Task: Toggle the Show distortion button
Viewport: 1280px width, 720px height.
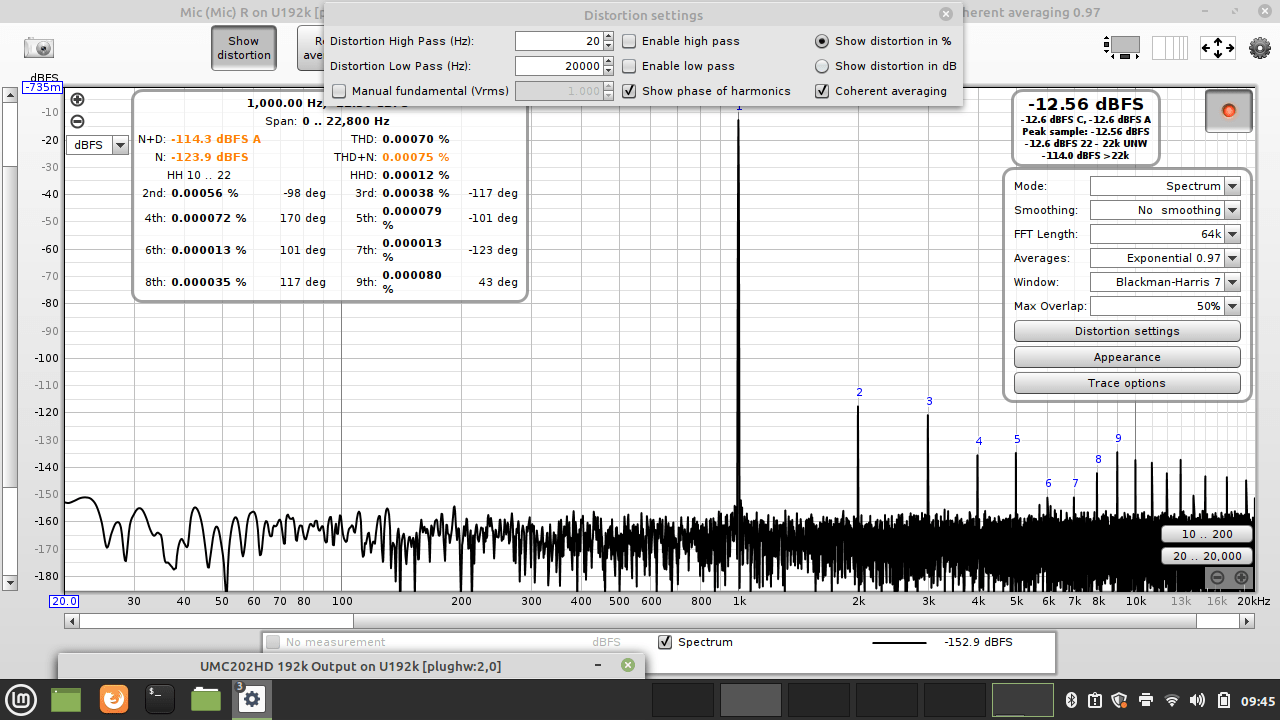Action: click(244, 48)
